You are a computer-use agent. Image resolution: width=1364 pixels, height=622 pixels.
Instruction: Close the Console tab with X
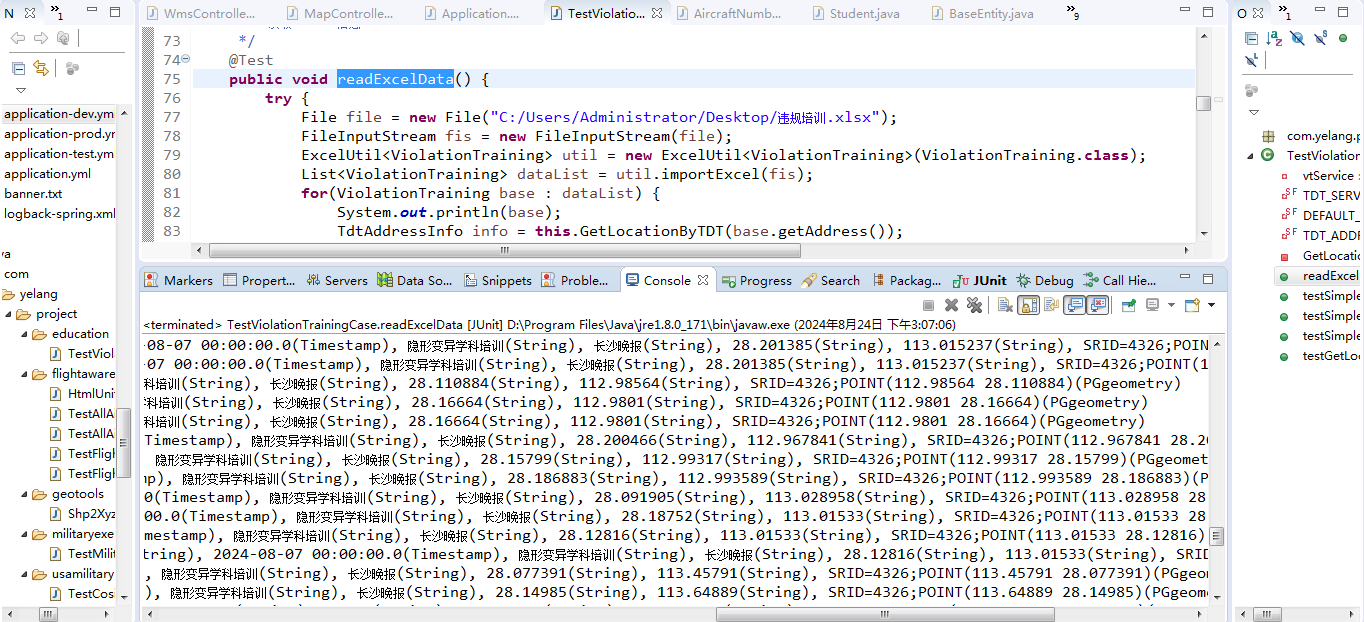coord(703,280)
